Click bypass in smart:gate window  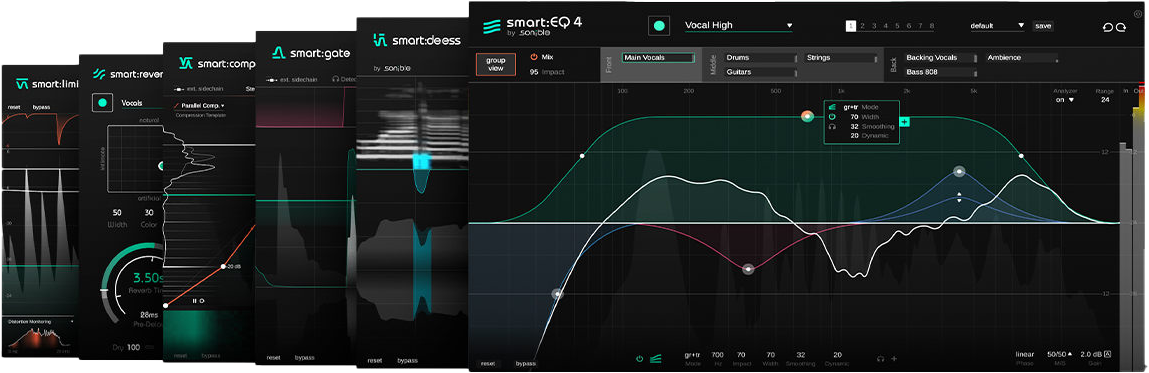coord(305,358)
